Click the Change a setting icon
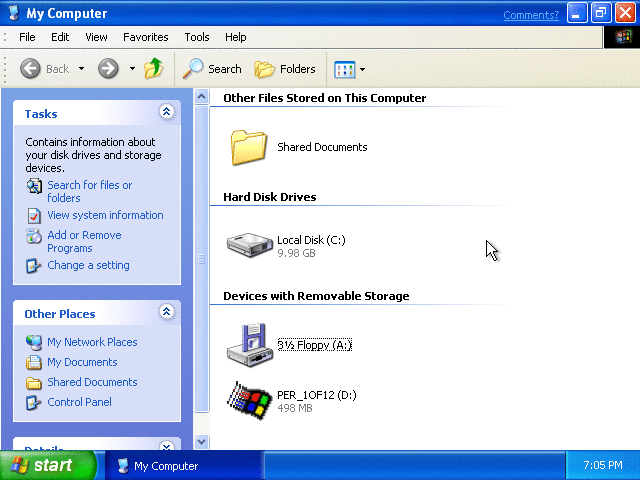The width and height of the screenshot is (640, 480). 33,266
